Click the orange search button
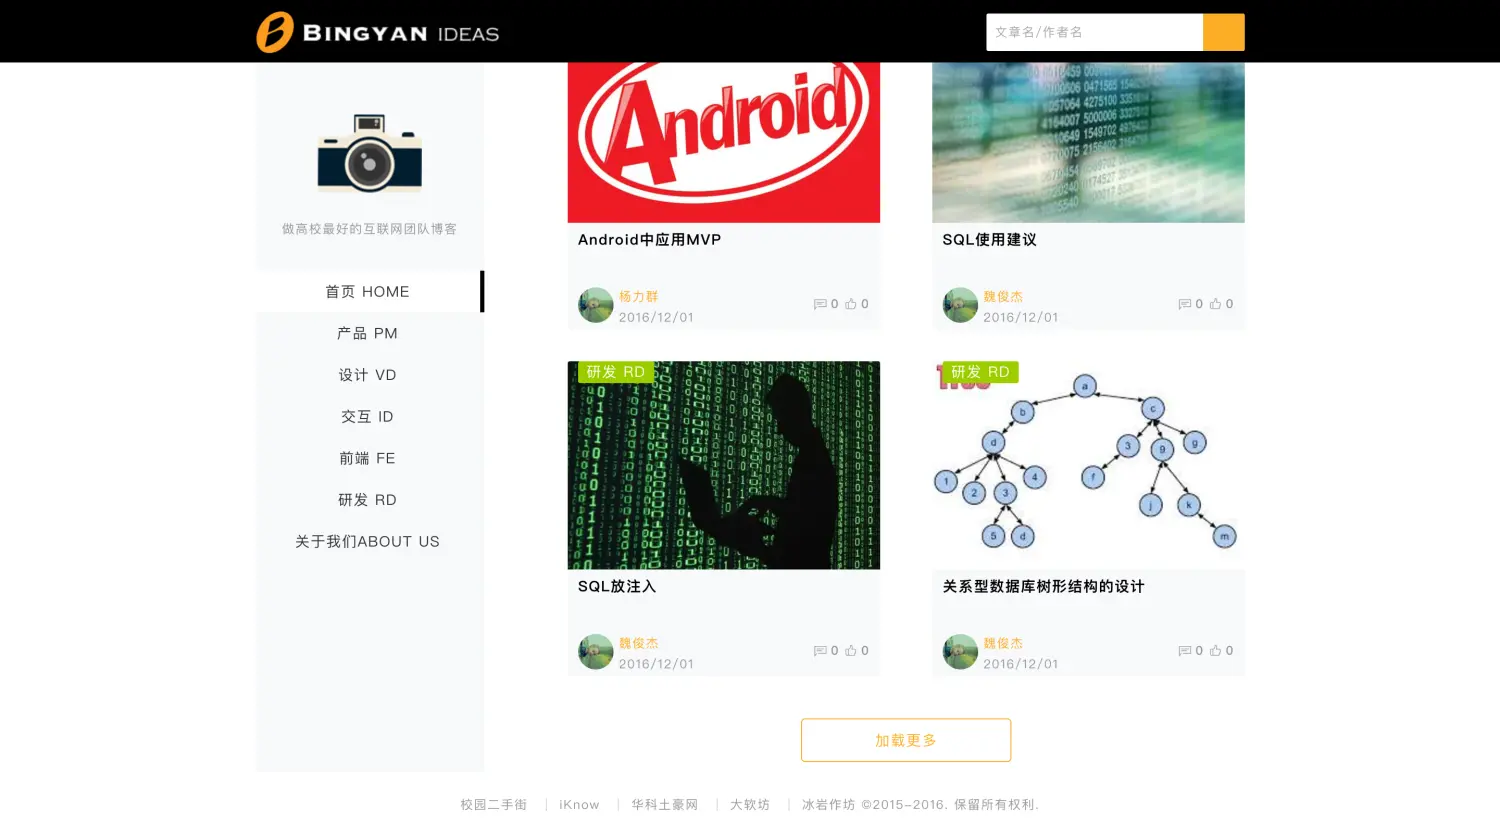1500x836 pixels. point(1223,32)
